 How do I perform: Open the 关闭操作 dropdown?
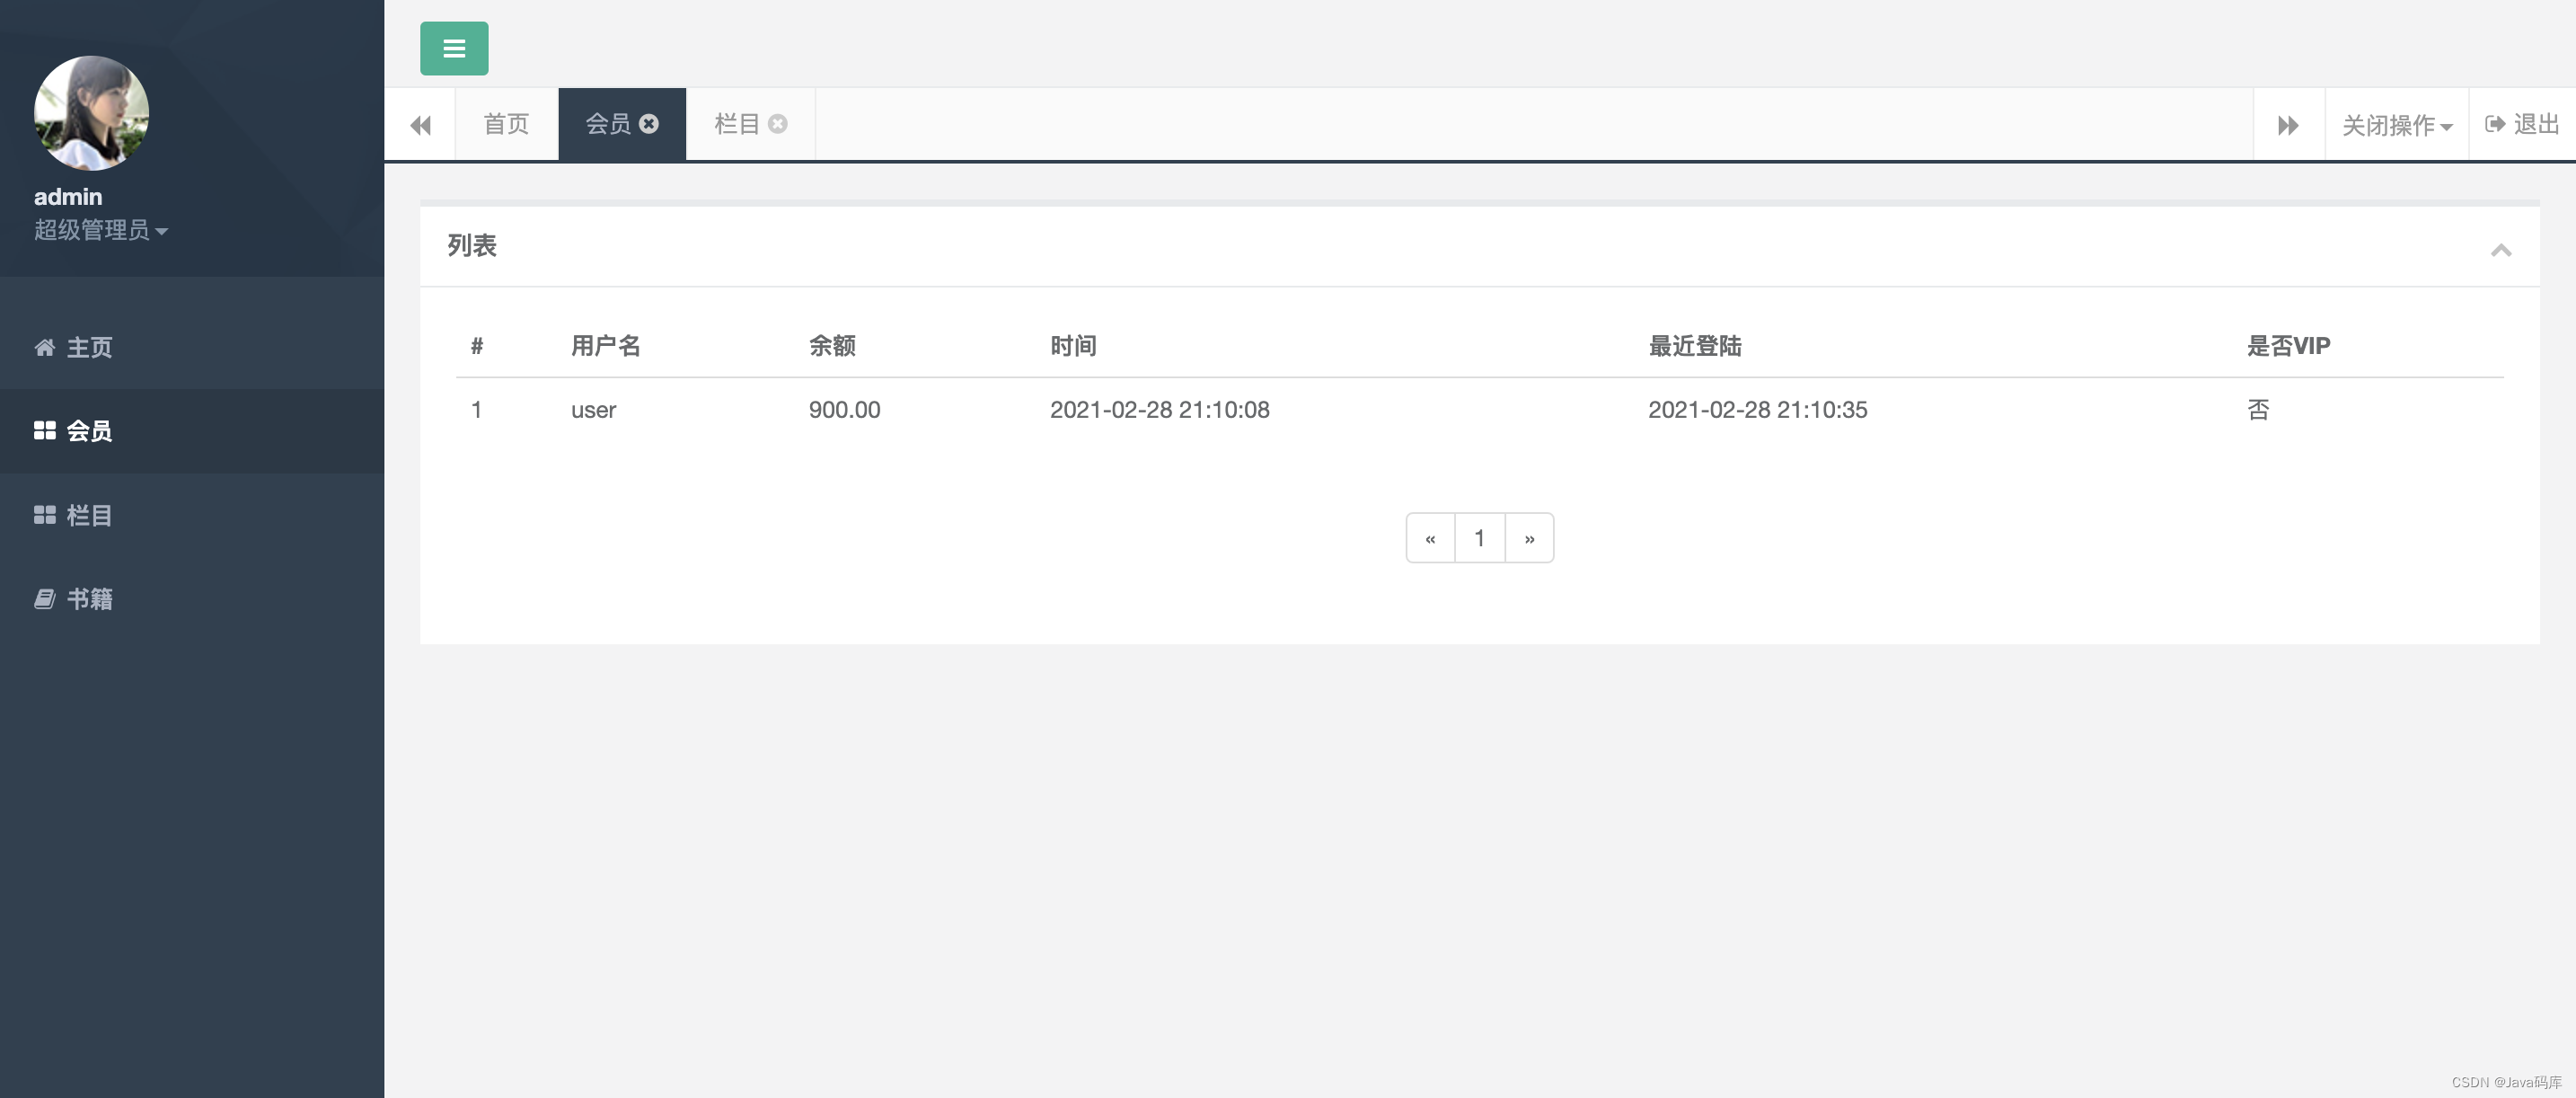click(x=2396, y=125)
